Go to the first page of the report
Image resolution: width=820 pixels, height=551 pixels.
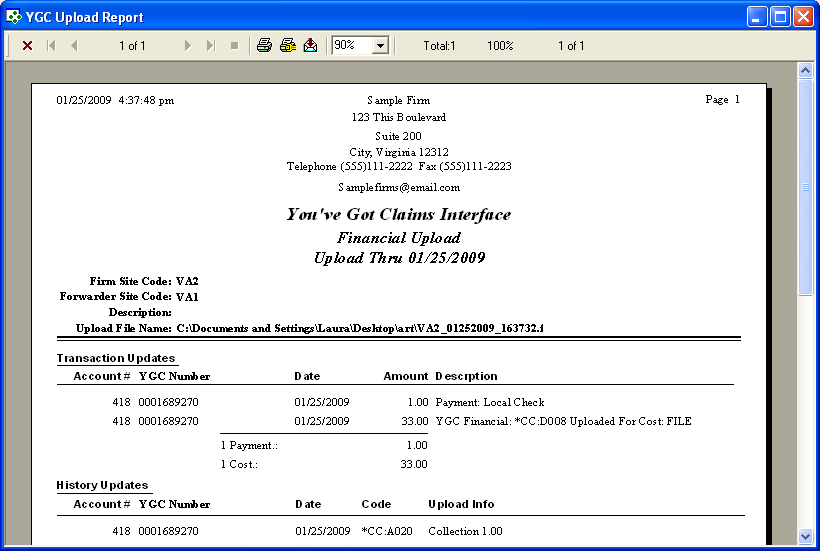51,46
